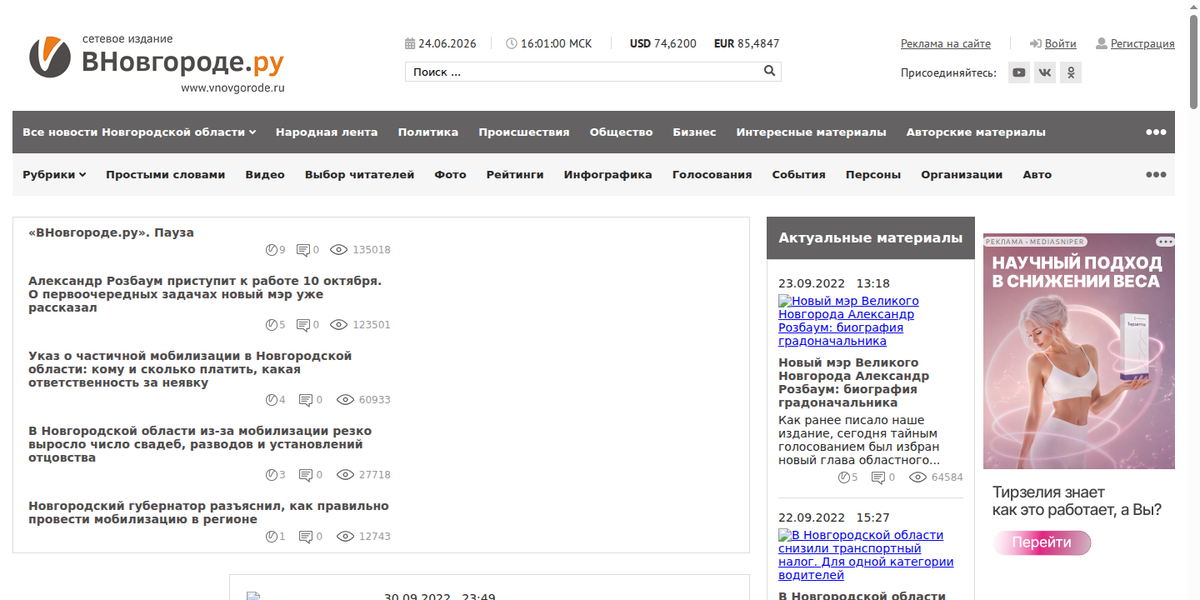Open the Видео submenu item
Screen dimensions: 1200x600
[x=265, y=174]
